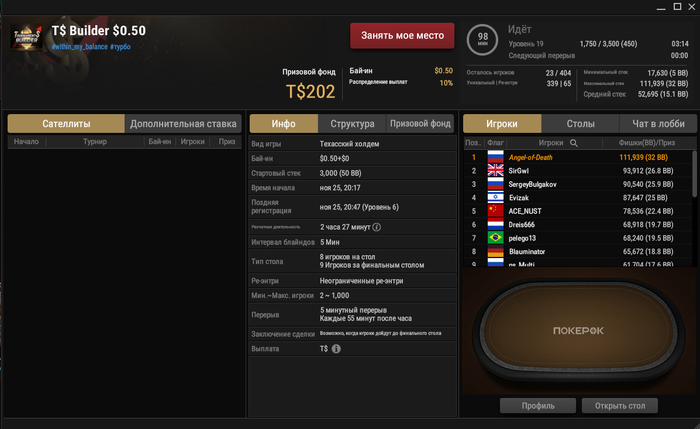Screen dimensions: 700x429
Task: Click the ПОКЕРОК table preview
Action: tap(579, 331)
